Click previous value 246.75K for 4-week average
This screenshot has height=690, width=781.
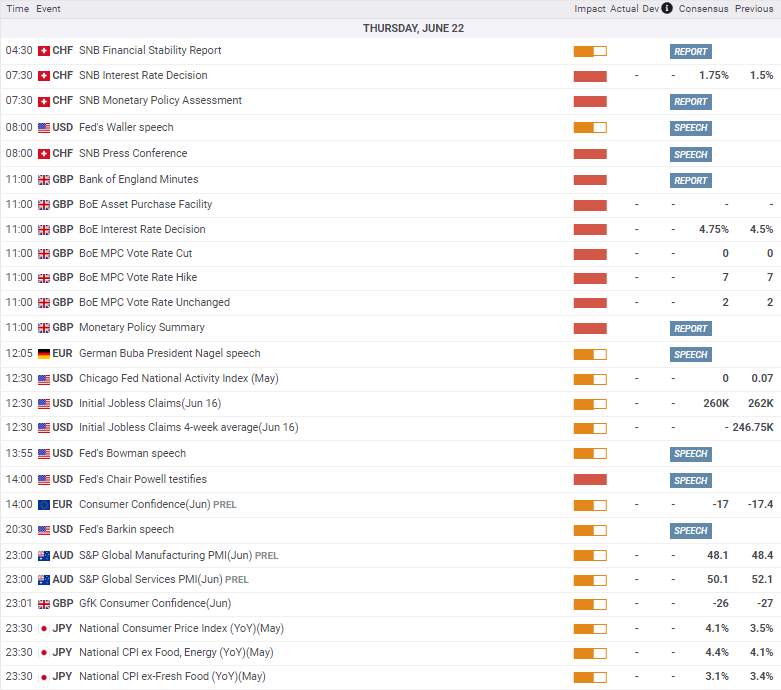tap(753, 427)
